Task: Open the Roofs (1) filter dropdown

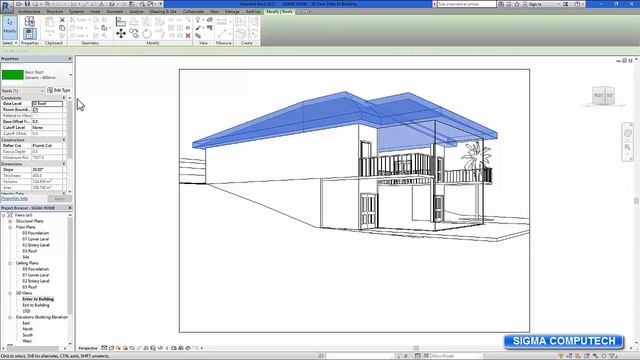Action: click(22, 91)
